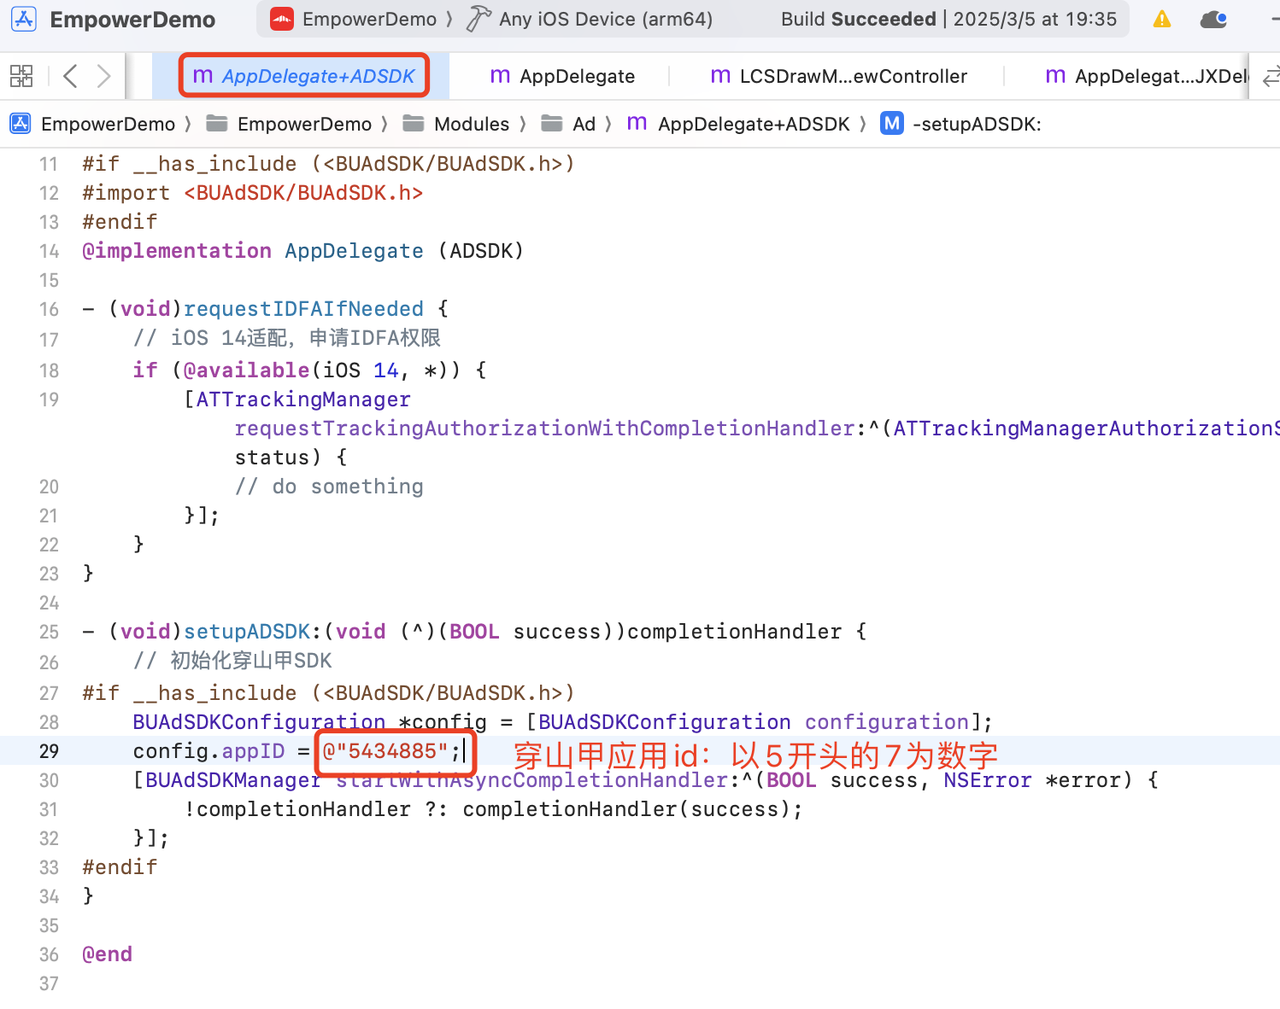Viewport: 1280px width, 1009px height.
Task: Open the yellow warning issues indicator
Action: (x=1162, y=19)
